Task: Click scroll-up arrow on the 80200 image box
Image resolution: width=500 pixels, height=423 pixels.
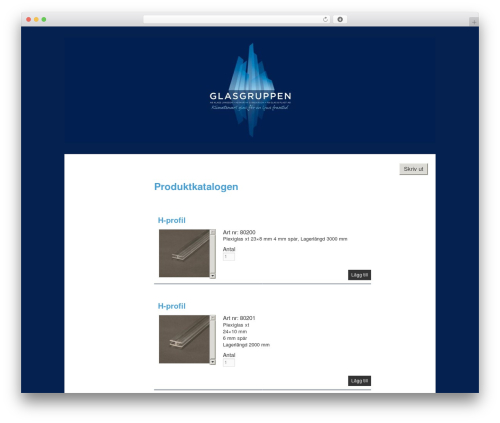Action: coord(213,232)
